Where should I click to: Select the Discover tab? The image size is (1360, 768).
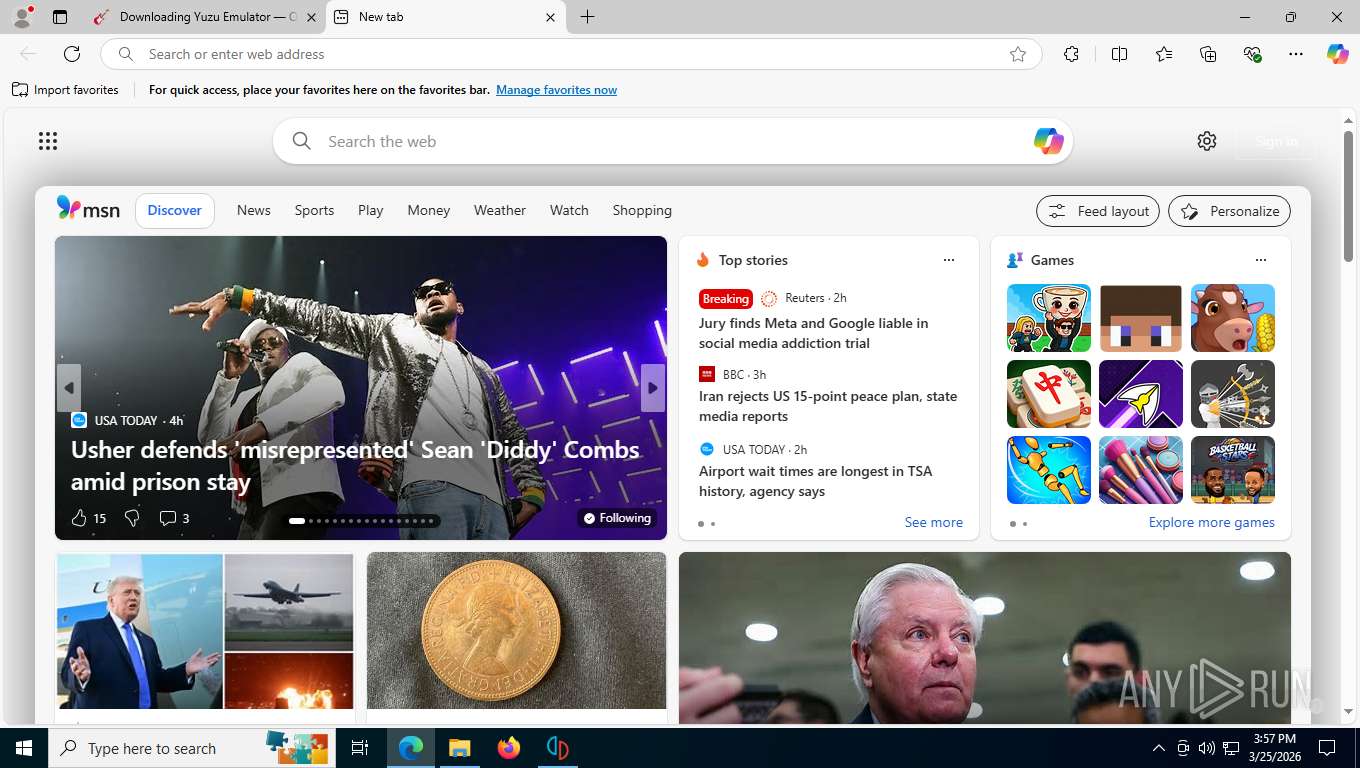175,210
